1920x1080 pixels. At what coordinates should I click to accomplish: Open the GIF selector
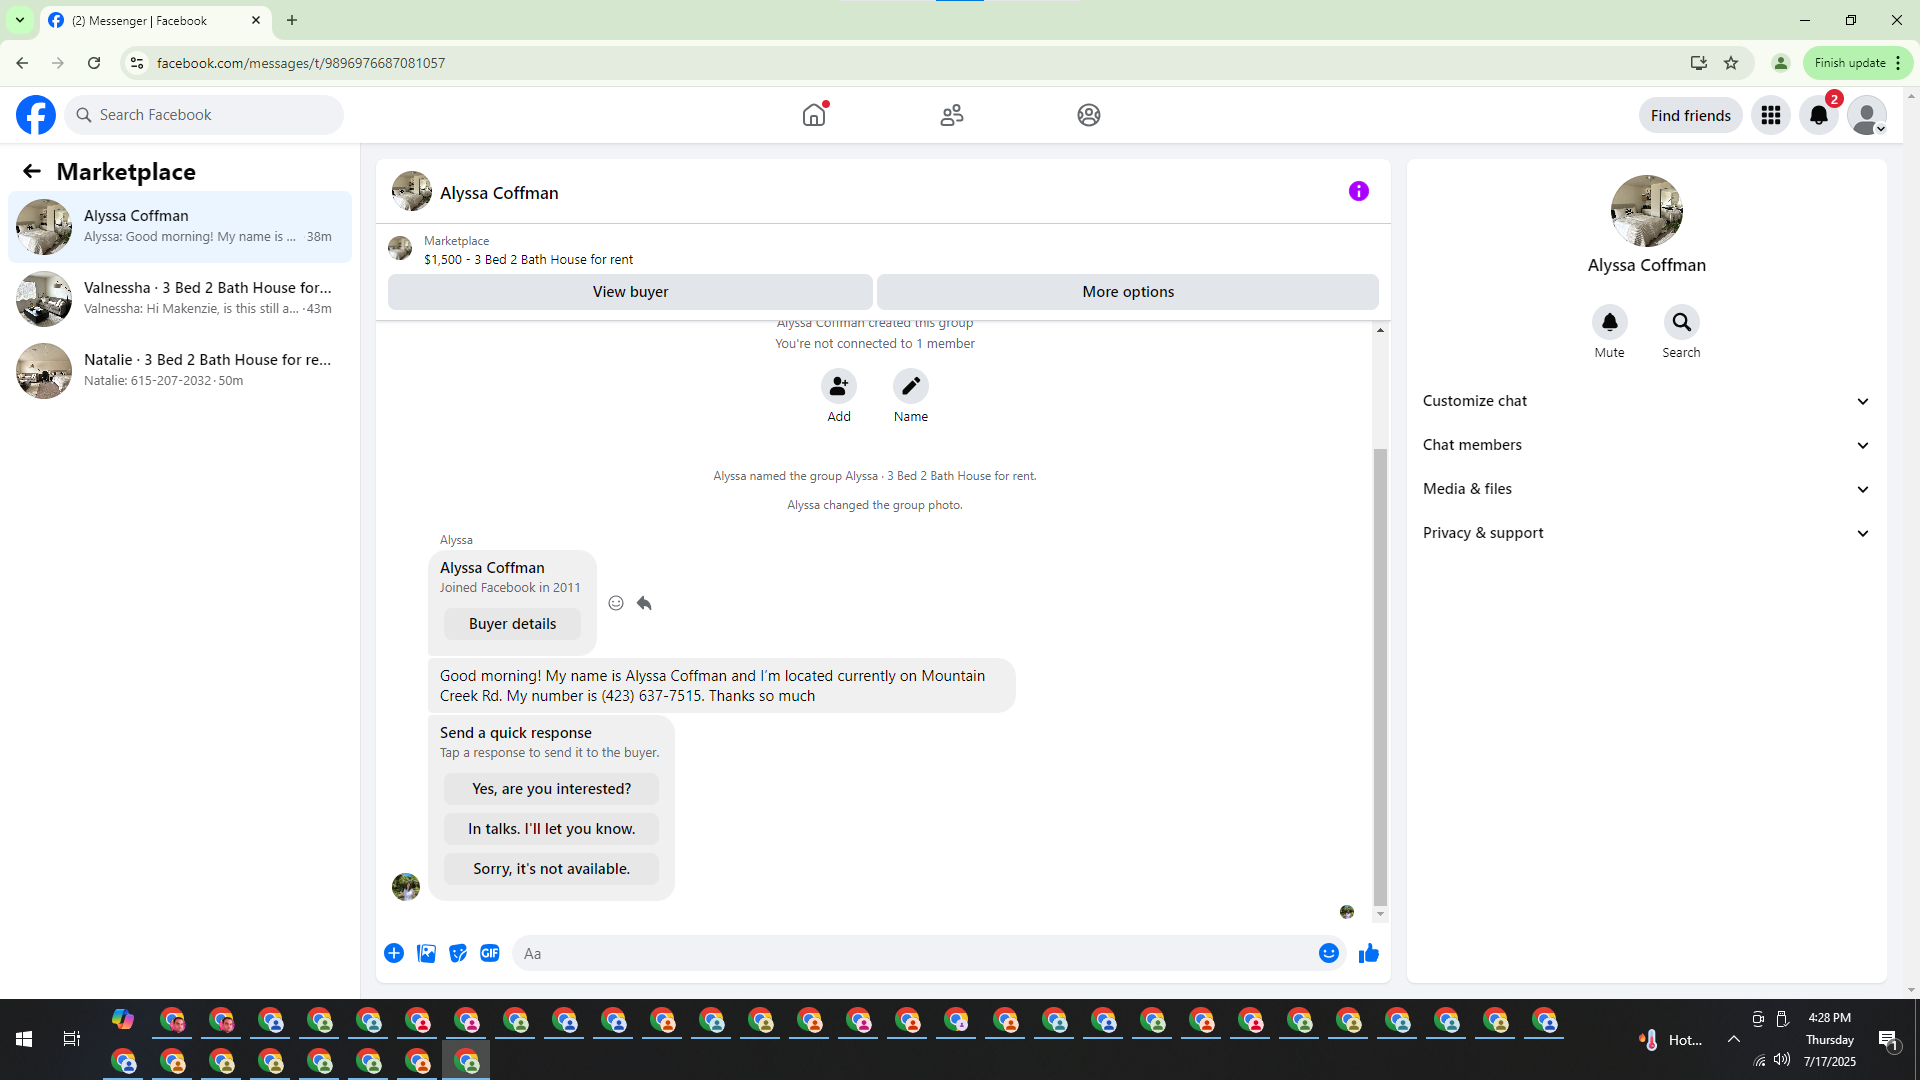[x=489, y=953]
